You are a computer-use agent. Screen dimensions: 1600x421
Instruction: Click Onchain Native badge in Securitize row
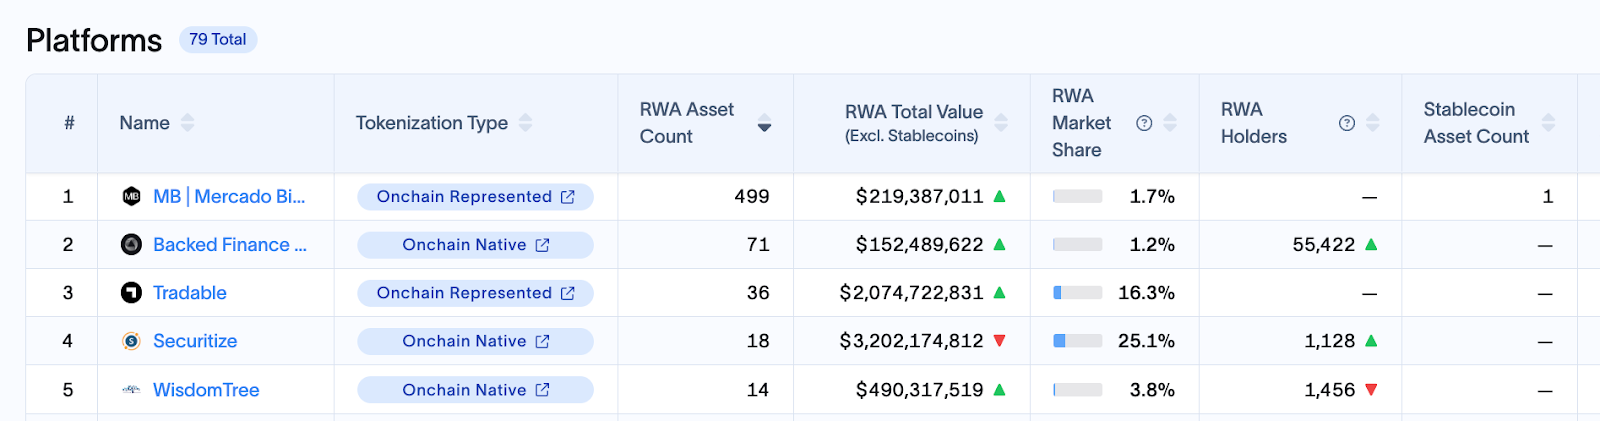(475, 341)
